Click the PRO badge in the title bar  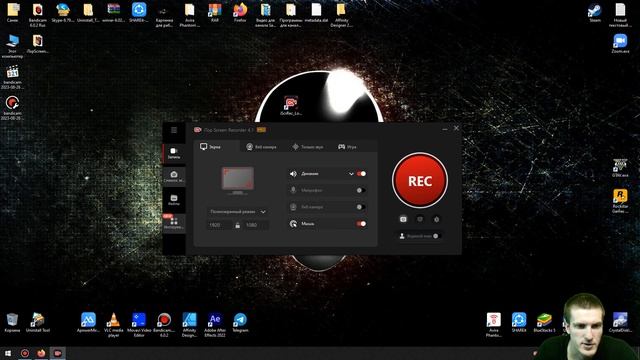coord(261,130)
